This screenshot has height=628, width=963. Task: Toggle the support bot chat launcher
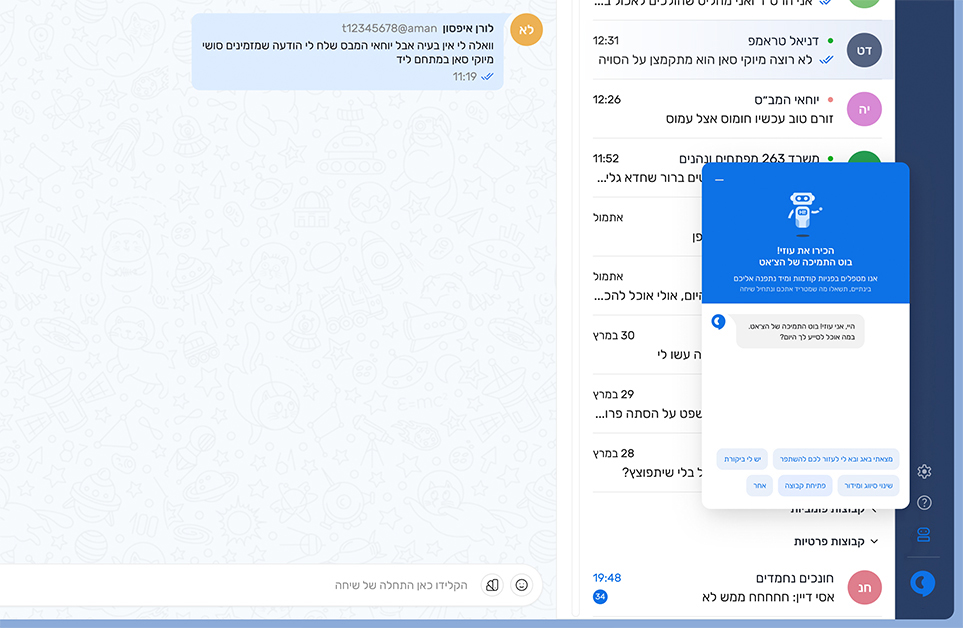(923, 583)
